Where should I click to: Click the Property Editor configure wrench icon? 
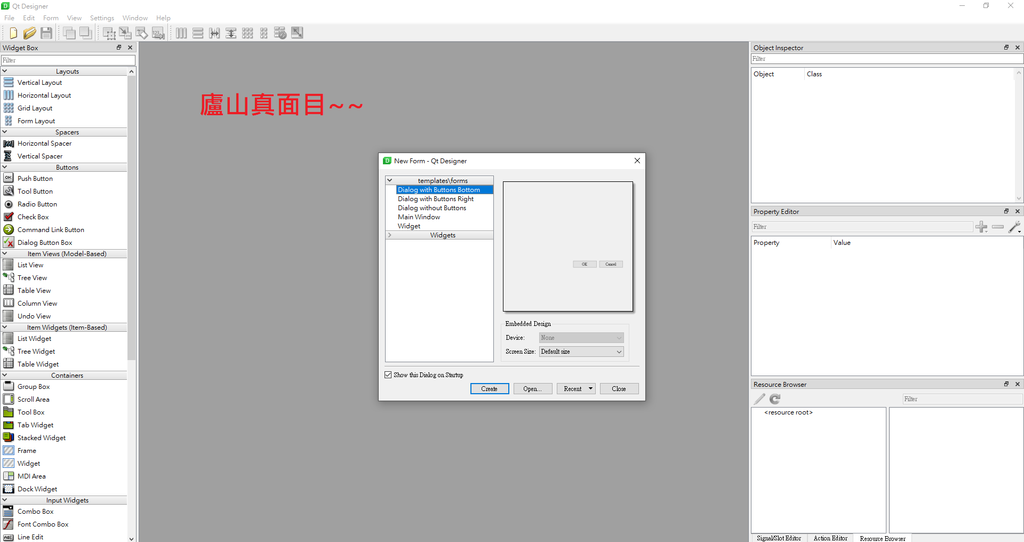[x=1014, y=227]
